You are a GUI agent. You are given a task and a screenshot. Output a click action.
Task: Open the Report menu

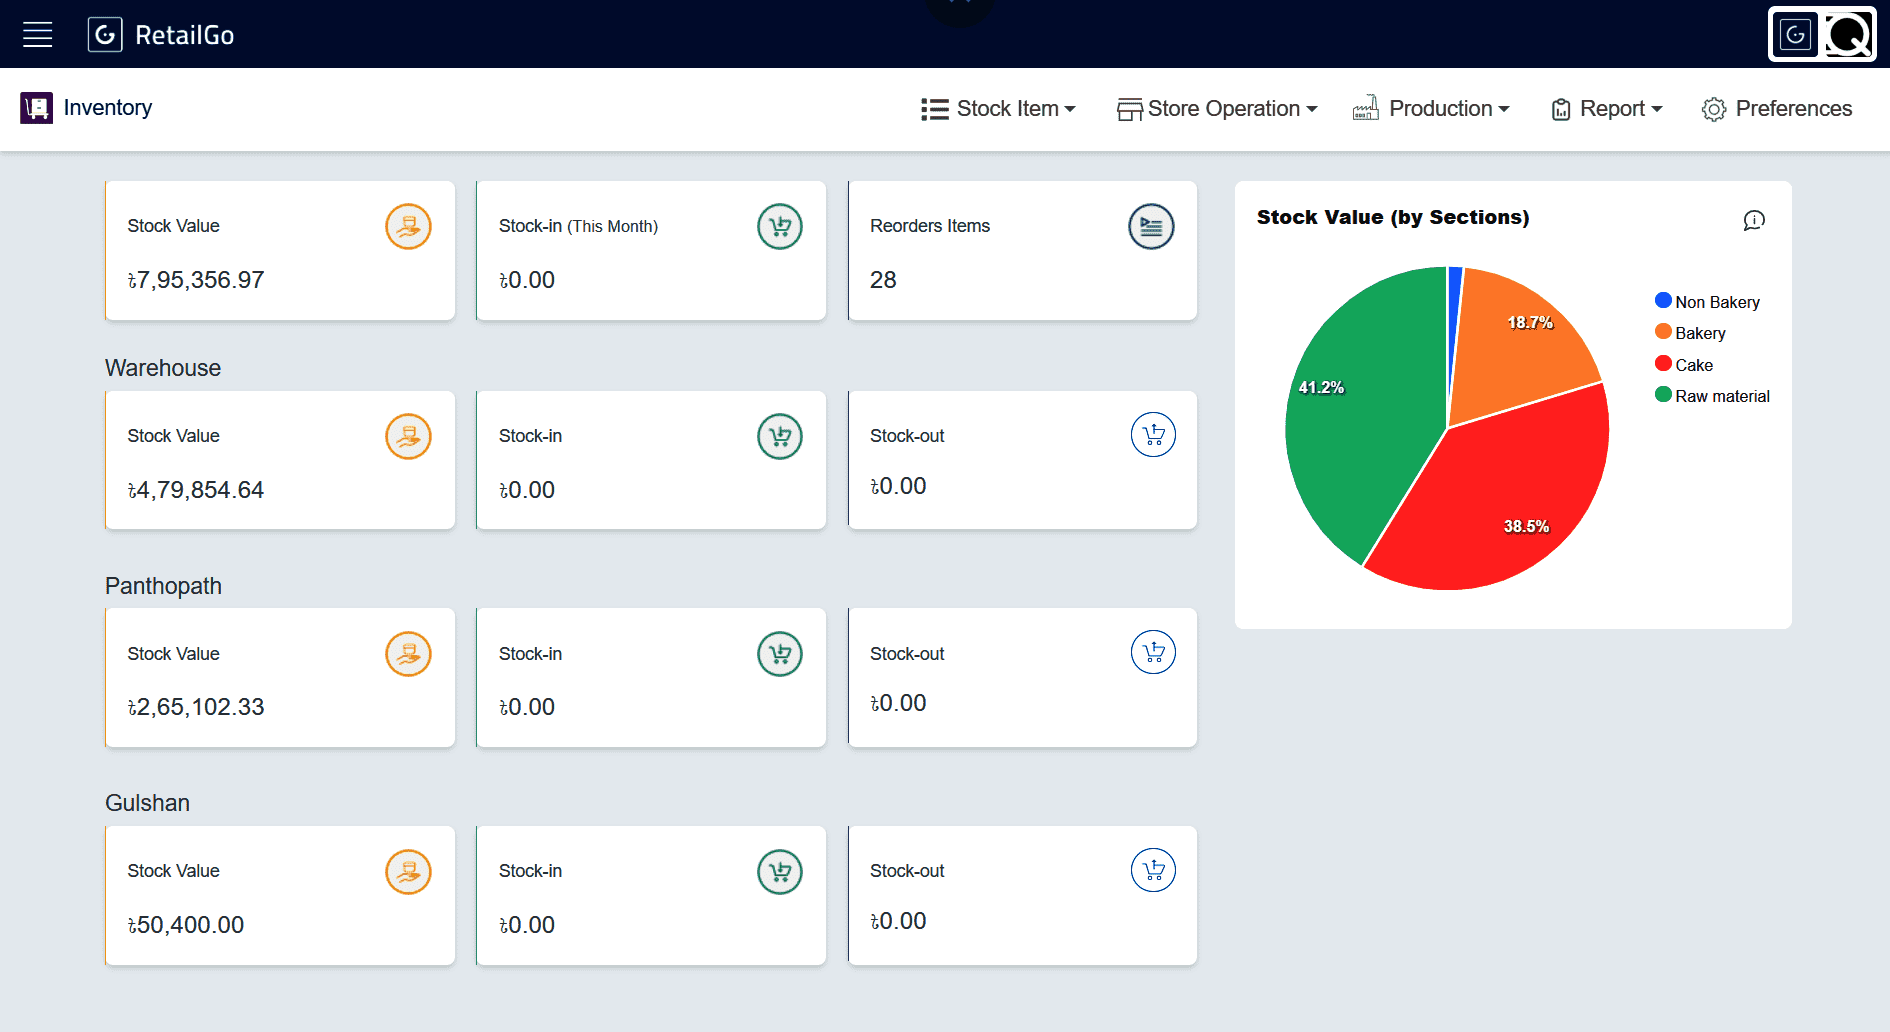1607,109
